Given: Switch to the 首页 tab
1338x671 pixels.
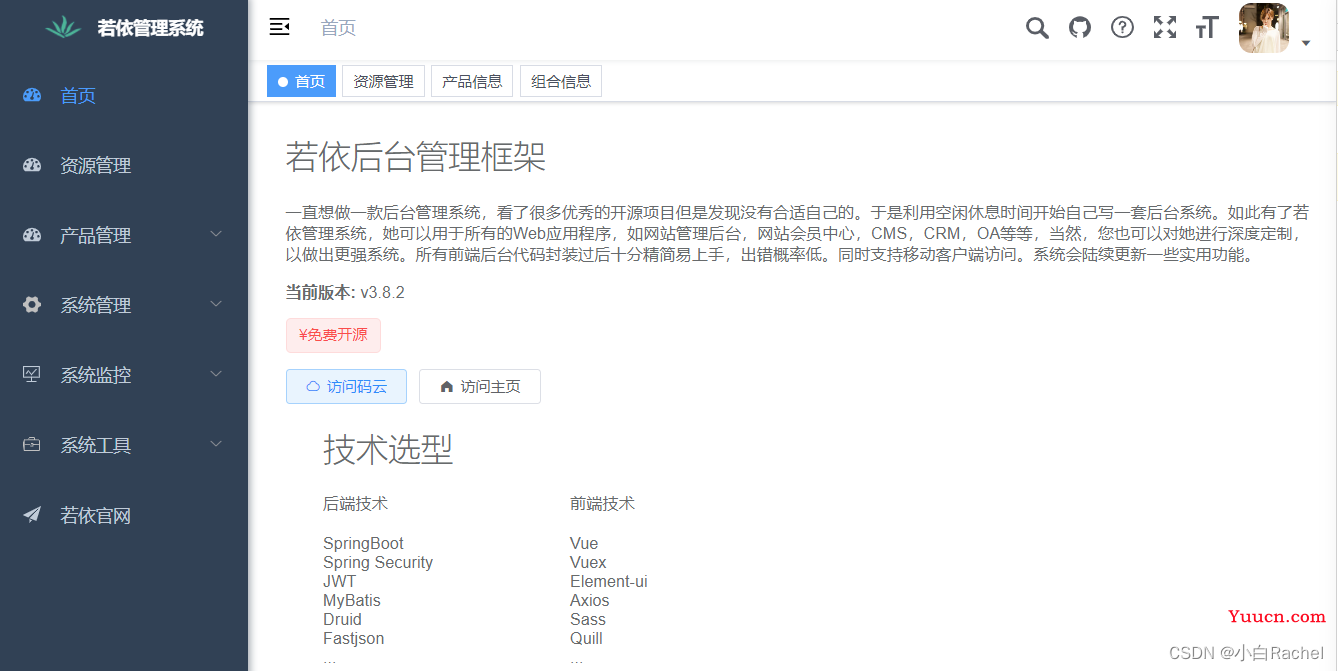Looking at the screenshot, I should pos(301,82).
